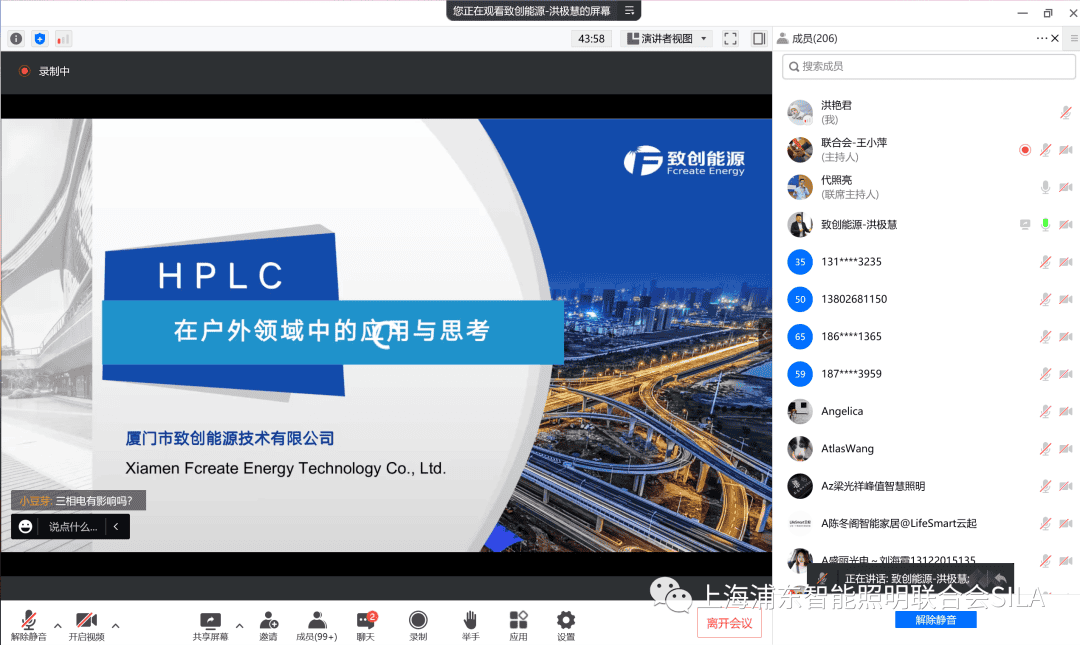Image resolution: width=1080 pixels, height=645 pixels.
Task: Expand share options arrow beside 共享屏幕
Action: 239,626
